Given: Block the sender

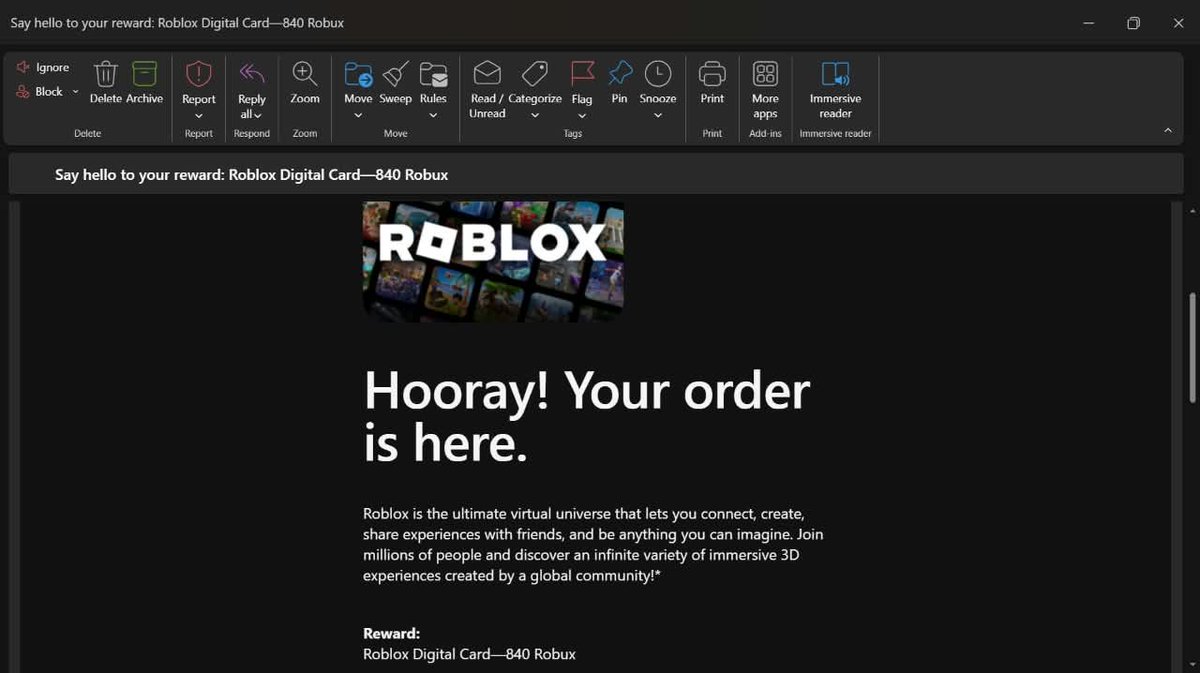Looking at the screenshot, I should (x=40, y=91).
